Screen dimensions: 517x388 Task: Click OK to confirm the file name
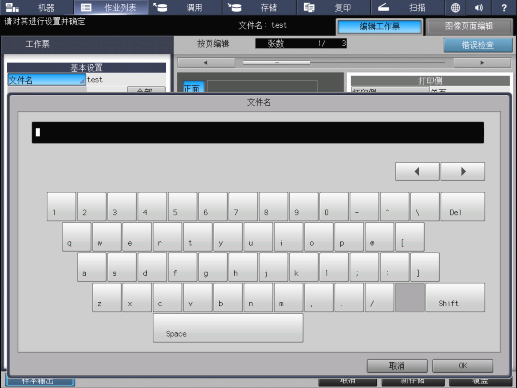(x=462, y=366)
